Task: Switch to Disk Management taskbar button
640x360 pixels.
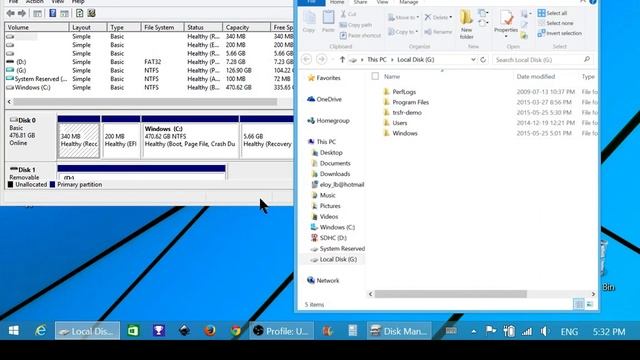Action: (x=399, y=331)
